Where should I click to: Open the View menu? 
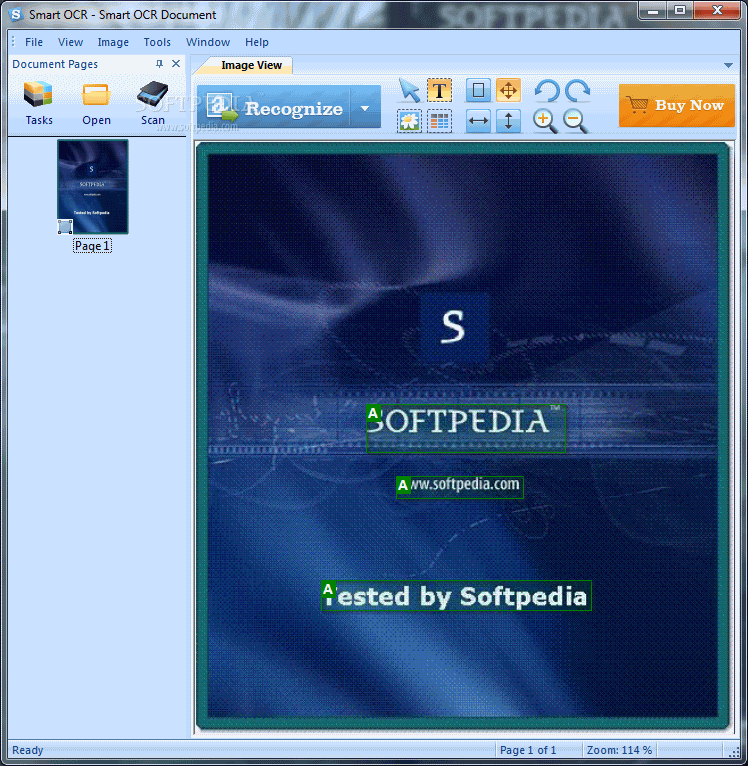click(x=70, y=42)
